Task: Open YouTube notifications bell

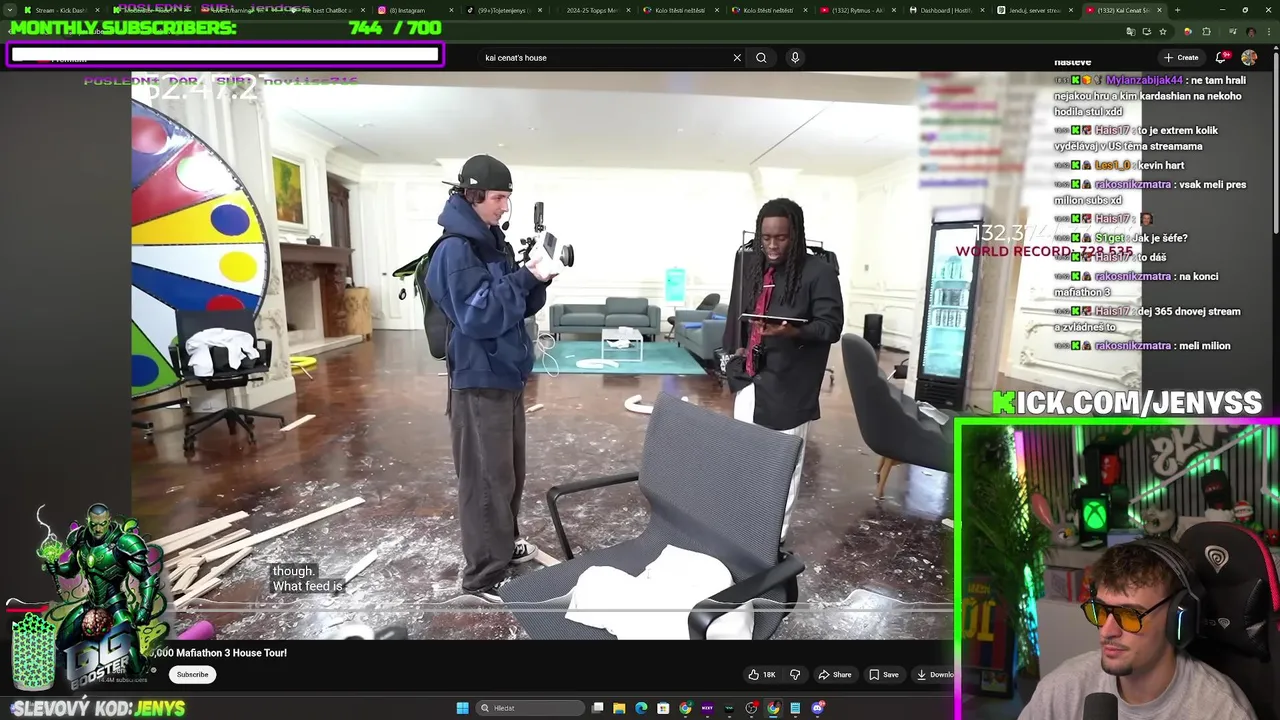Action: click(x=1221, y=58)
